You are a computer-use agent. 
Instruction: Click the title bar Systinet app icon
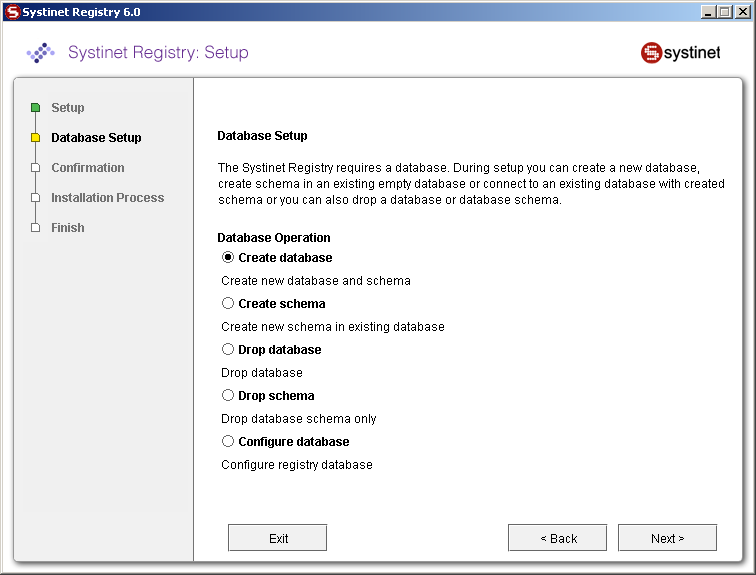pyautogui.click(x=13, y=12)
